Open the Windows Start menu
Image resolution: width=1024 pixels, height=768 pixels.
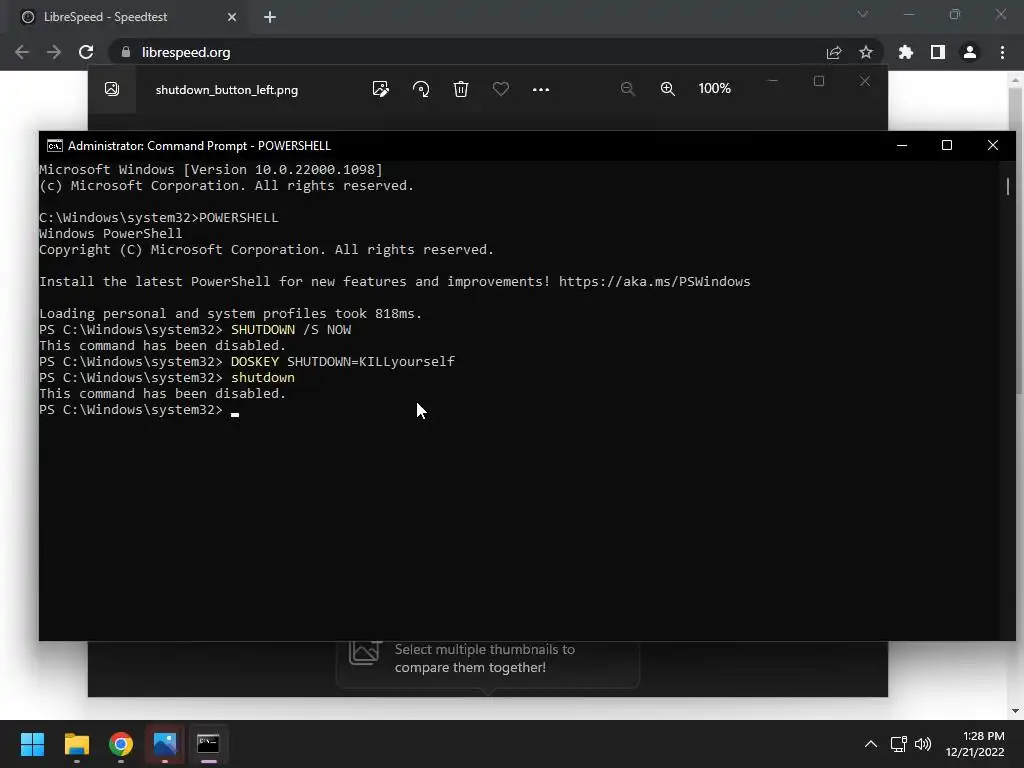(32, 744)
